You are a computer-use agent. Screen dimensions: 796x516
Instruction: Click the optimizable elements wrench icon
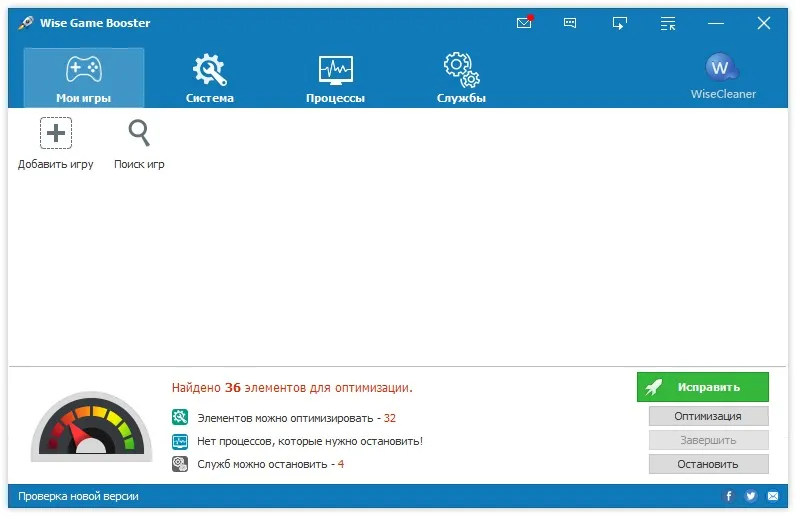[180, 417]
